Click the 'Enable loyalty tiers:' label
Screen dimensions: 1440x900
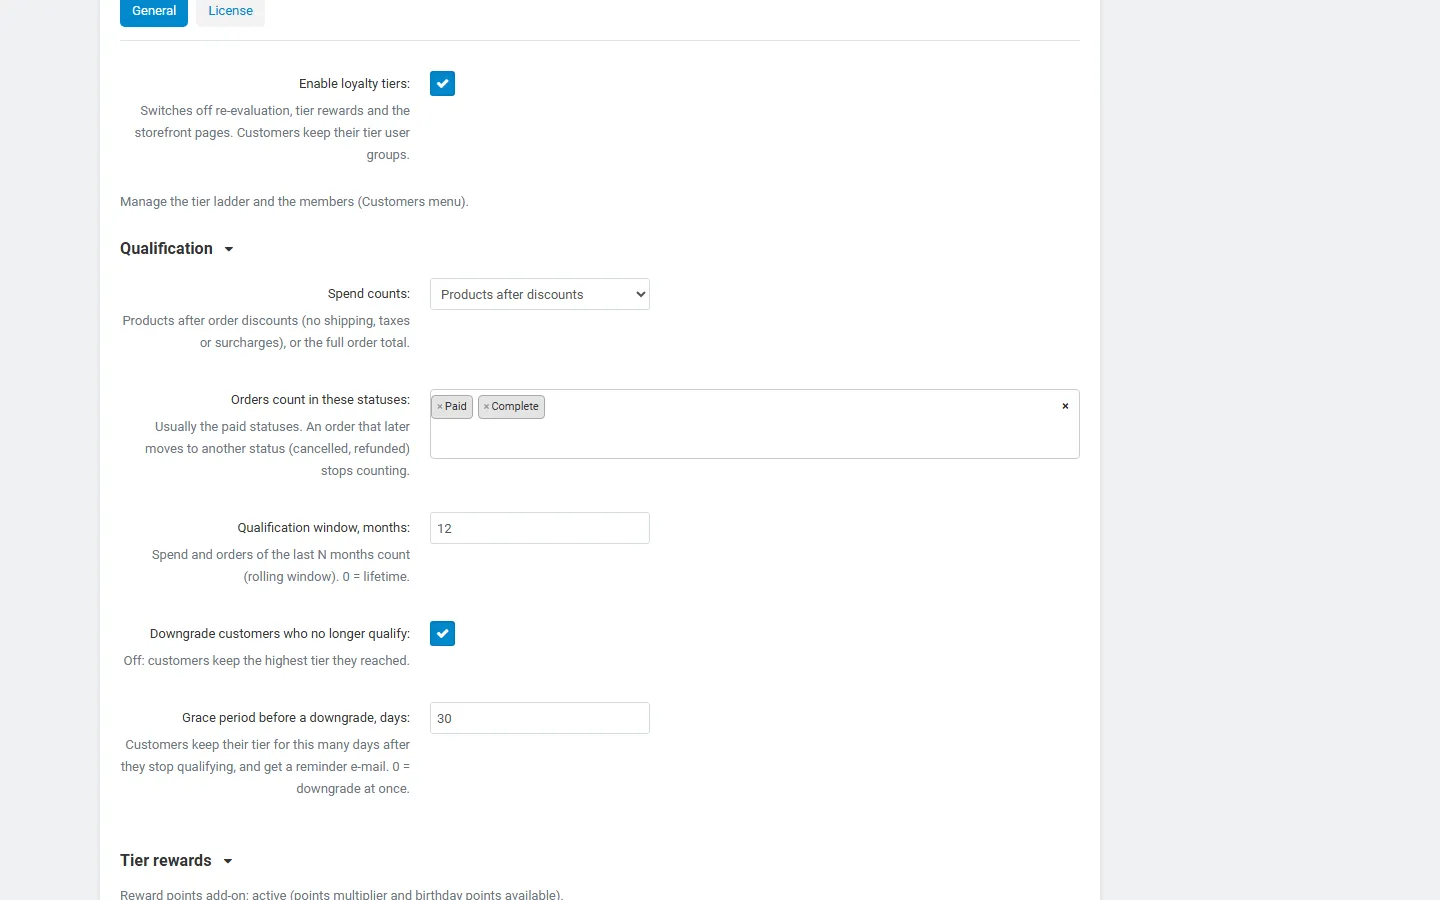click(x=354, y=84)
